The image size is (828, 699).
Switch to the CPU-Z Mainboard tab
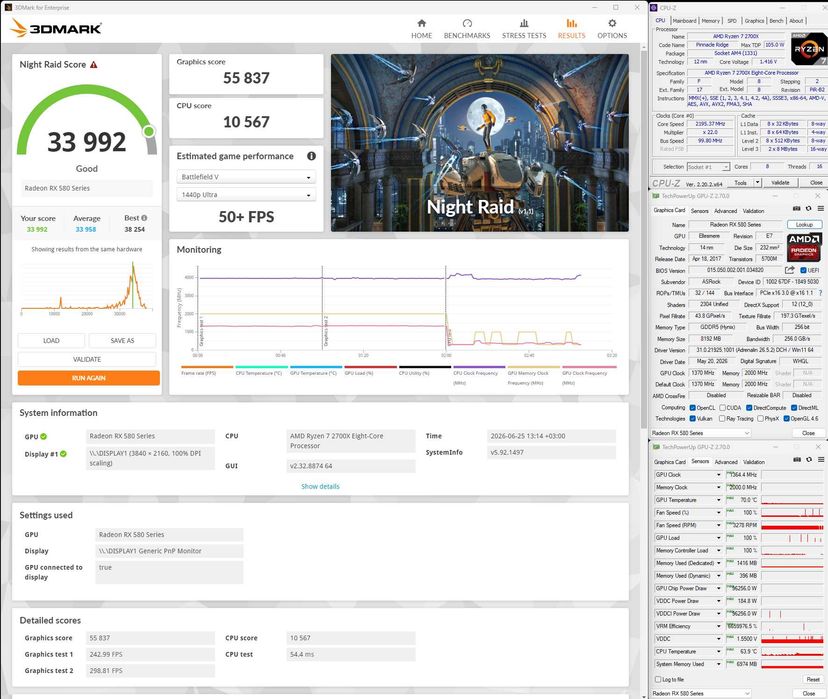(684, 21)
